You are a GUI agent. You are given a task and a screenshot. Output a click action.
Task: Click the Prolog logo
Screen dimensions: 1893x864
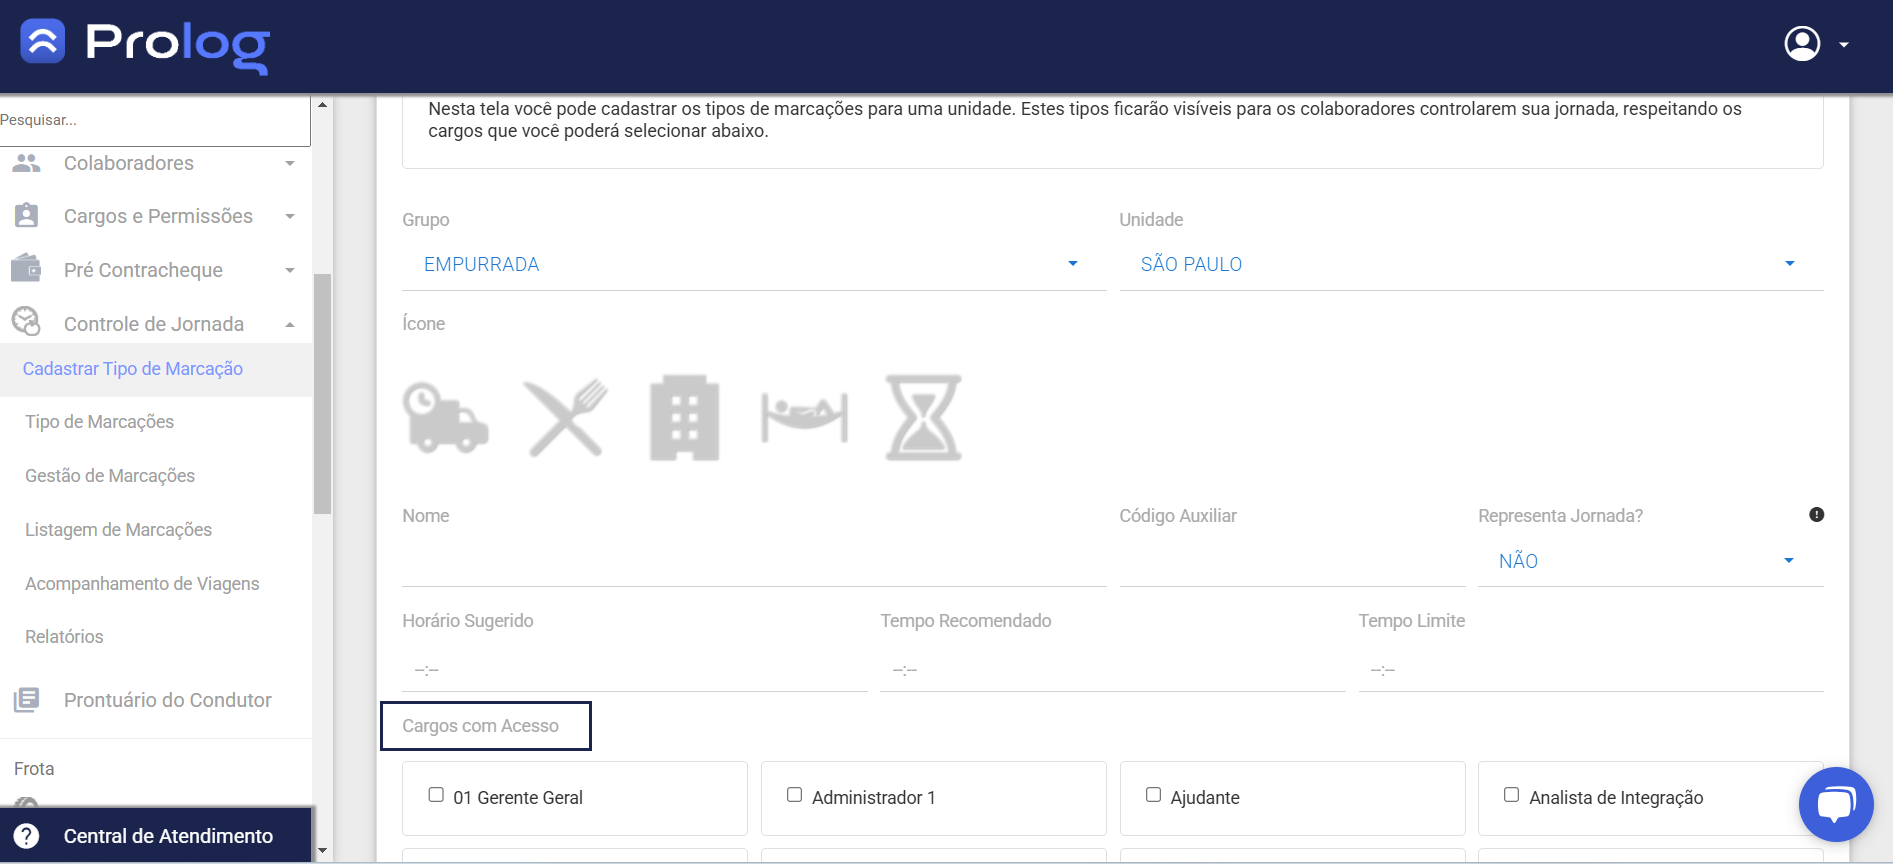(145, 45)
